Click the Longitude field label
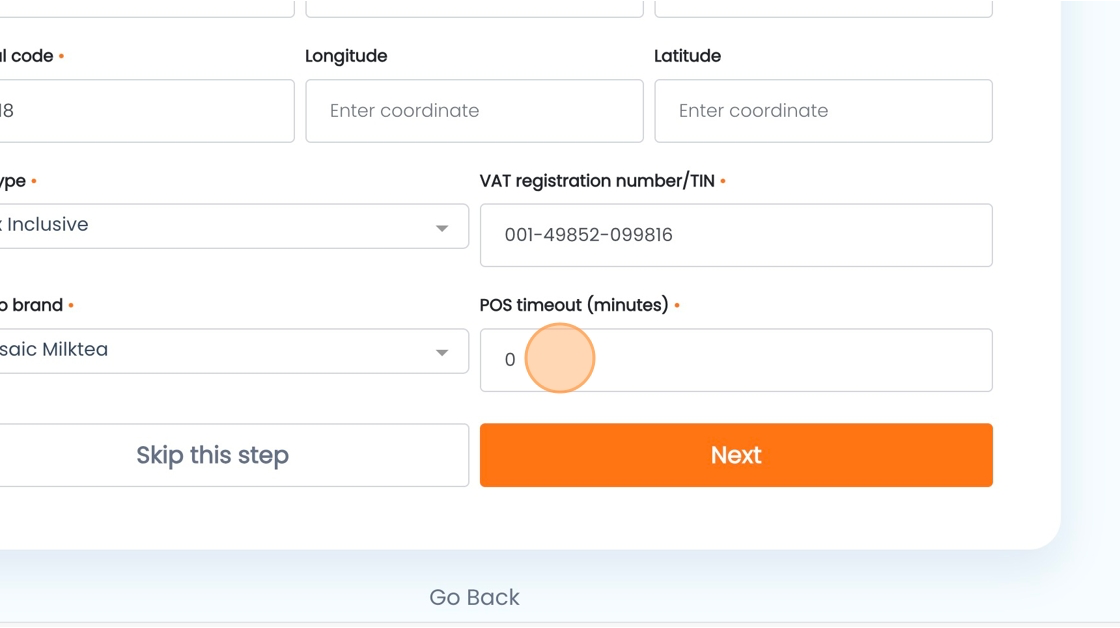This screenshot has height=628, width=1120. tap(346, 56)
